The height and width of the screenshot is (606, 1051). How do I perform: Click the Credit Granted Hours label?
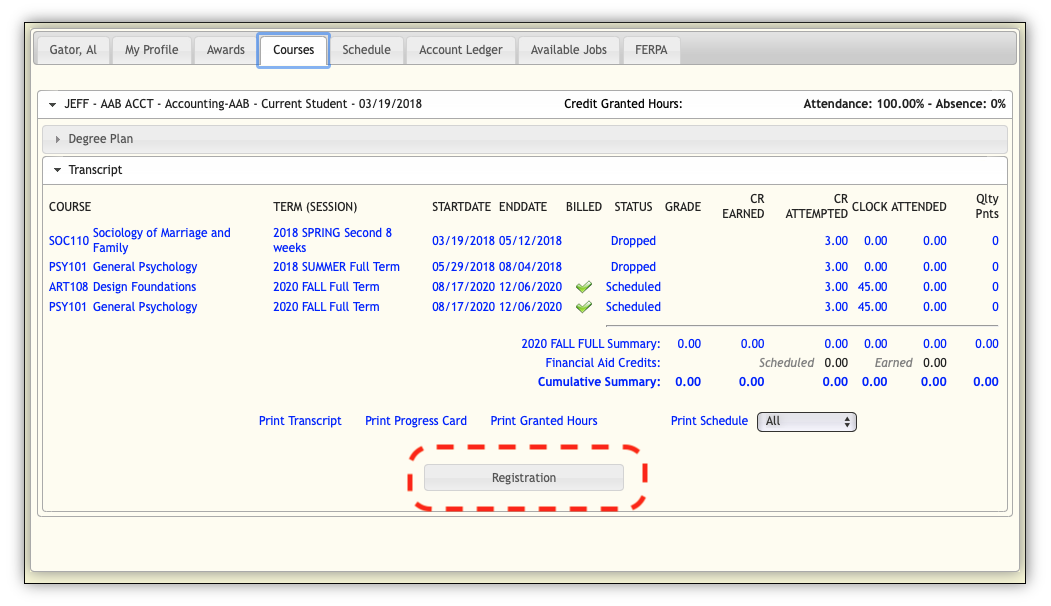(x=623, y=104)
